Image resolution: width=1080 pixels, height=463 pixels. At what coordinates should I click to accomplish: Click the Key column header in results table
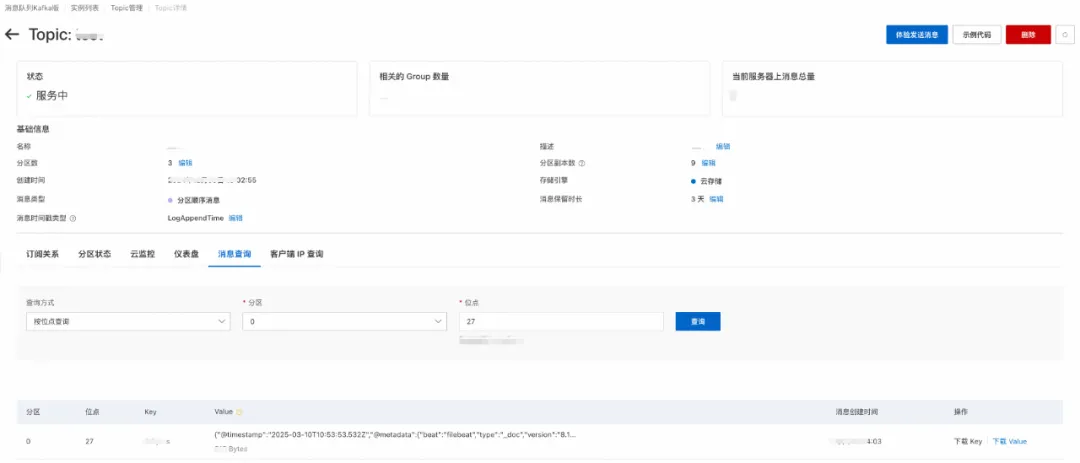click(150, 412)
